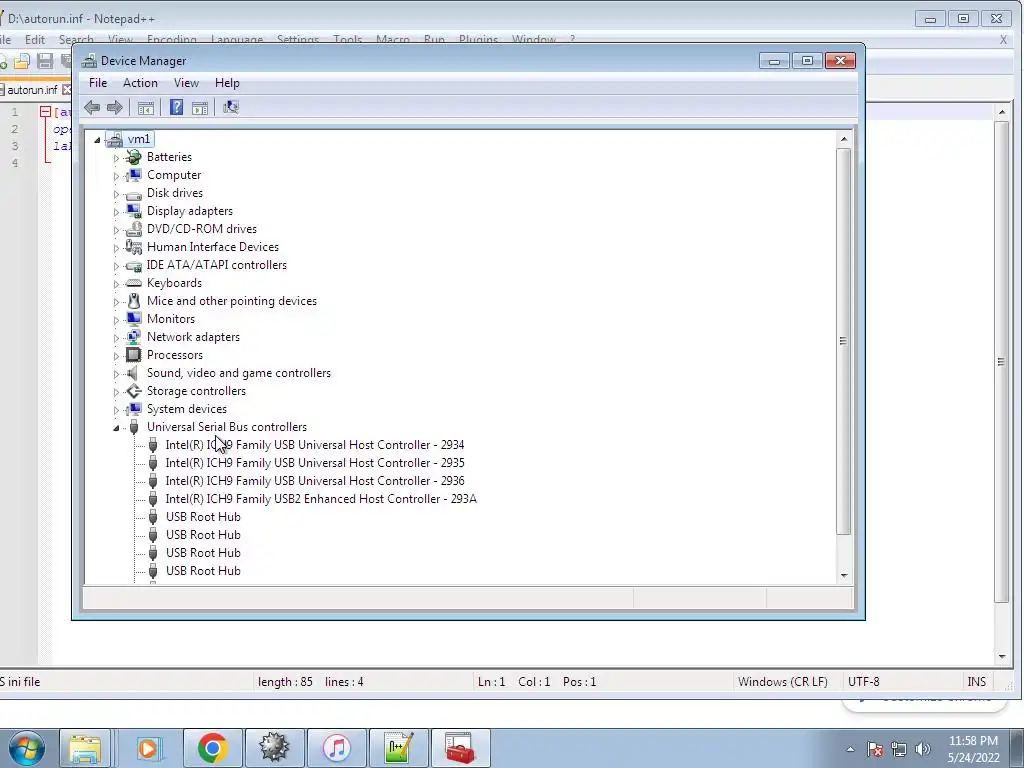Click the Back arrow in Device Manager toolbar
This screenshot has width=1024, height=768.
click(x=92, y=107)
